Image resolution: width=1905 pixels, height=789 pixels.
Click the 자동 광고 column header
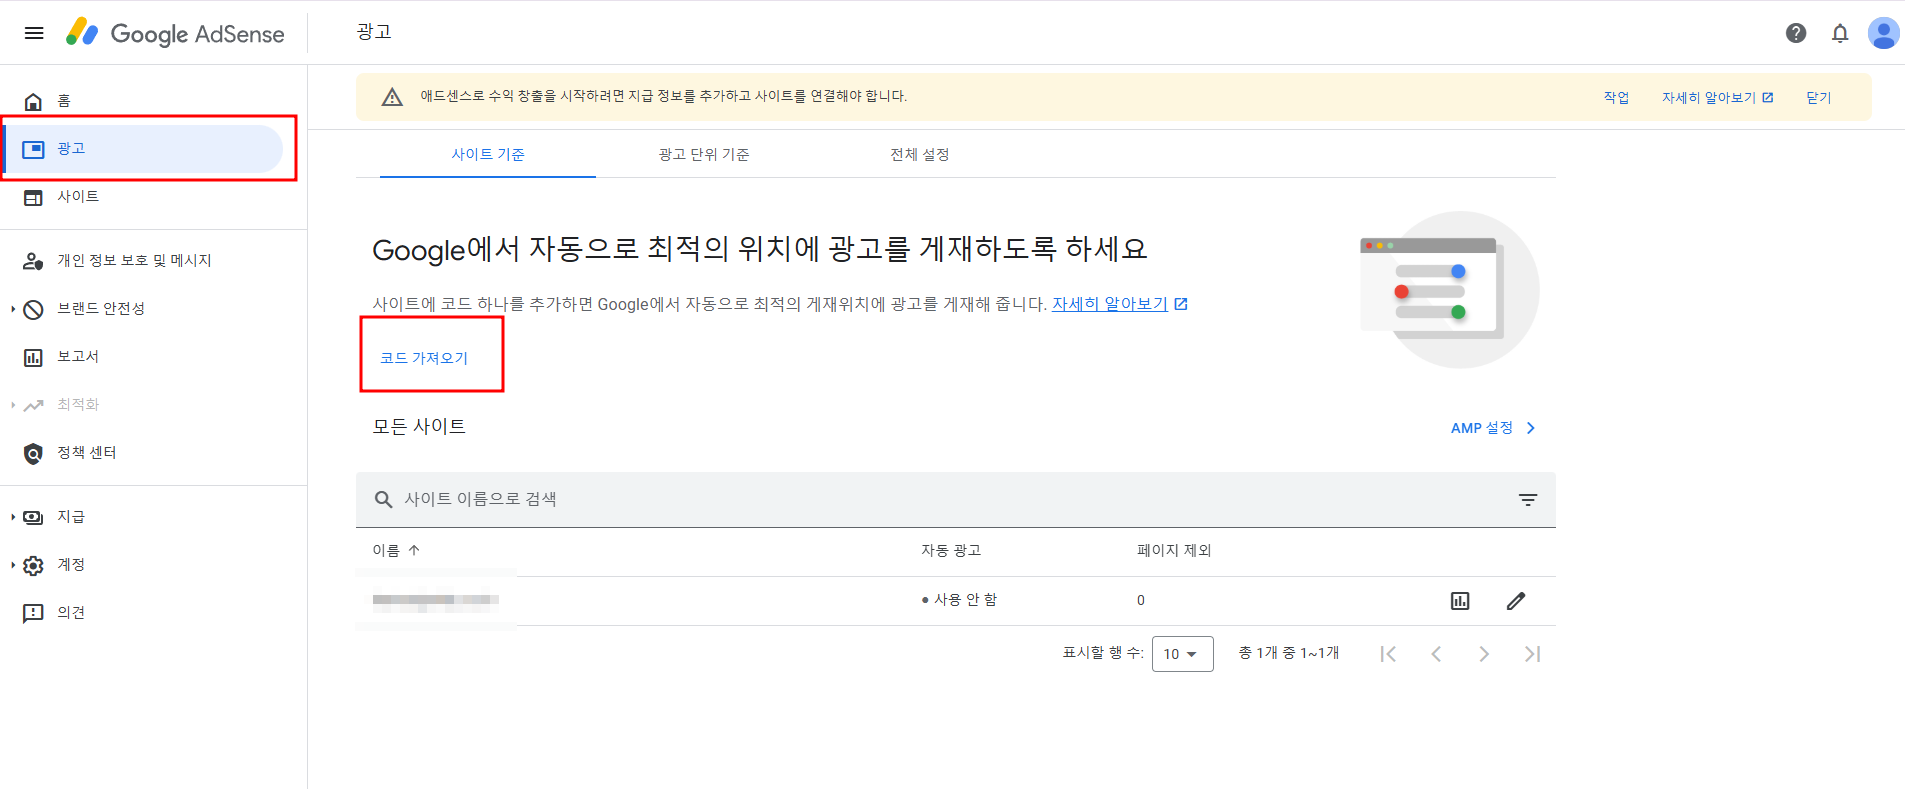(951, 550)
